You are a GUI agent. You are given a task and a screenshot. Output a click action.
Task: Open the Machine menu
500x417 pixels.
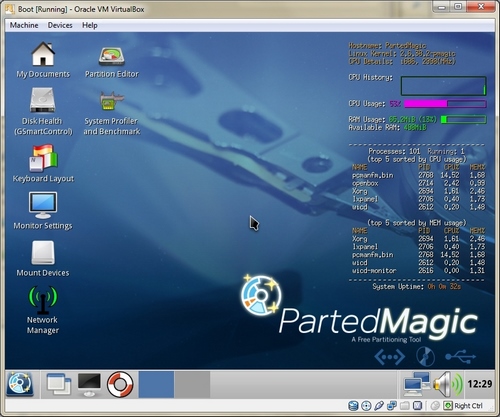(24, 25)
